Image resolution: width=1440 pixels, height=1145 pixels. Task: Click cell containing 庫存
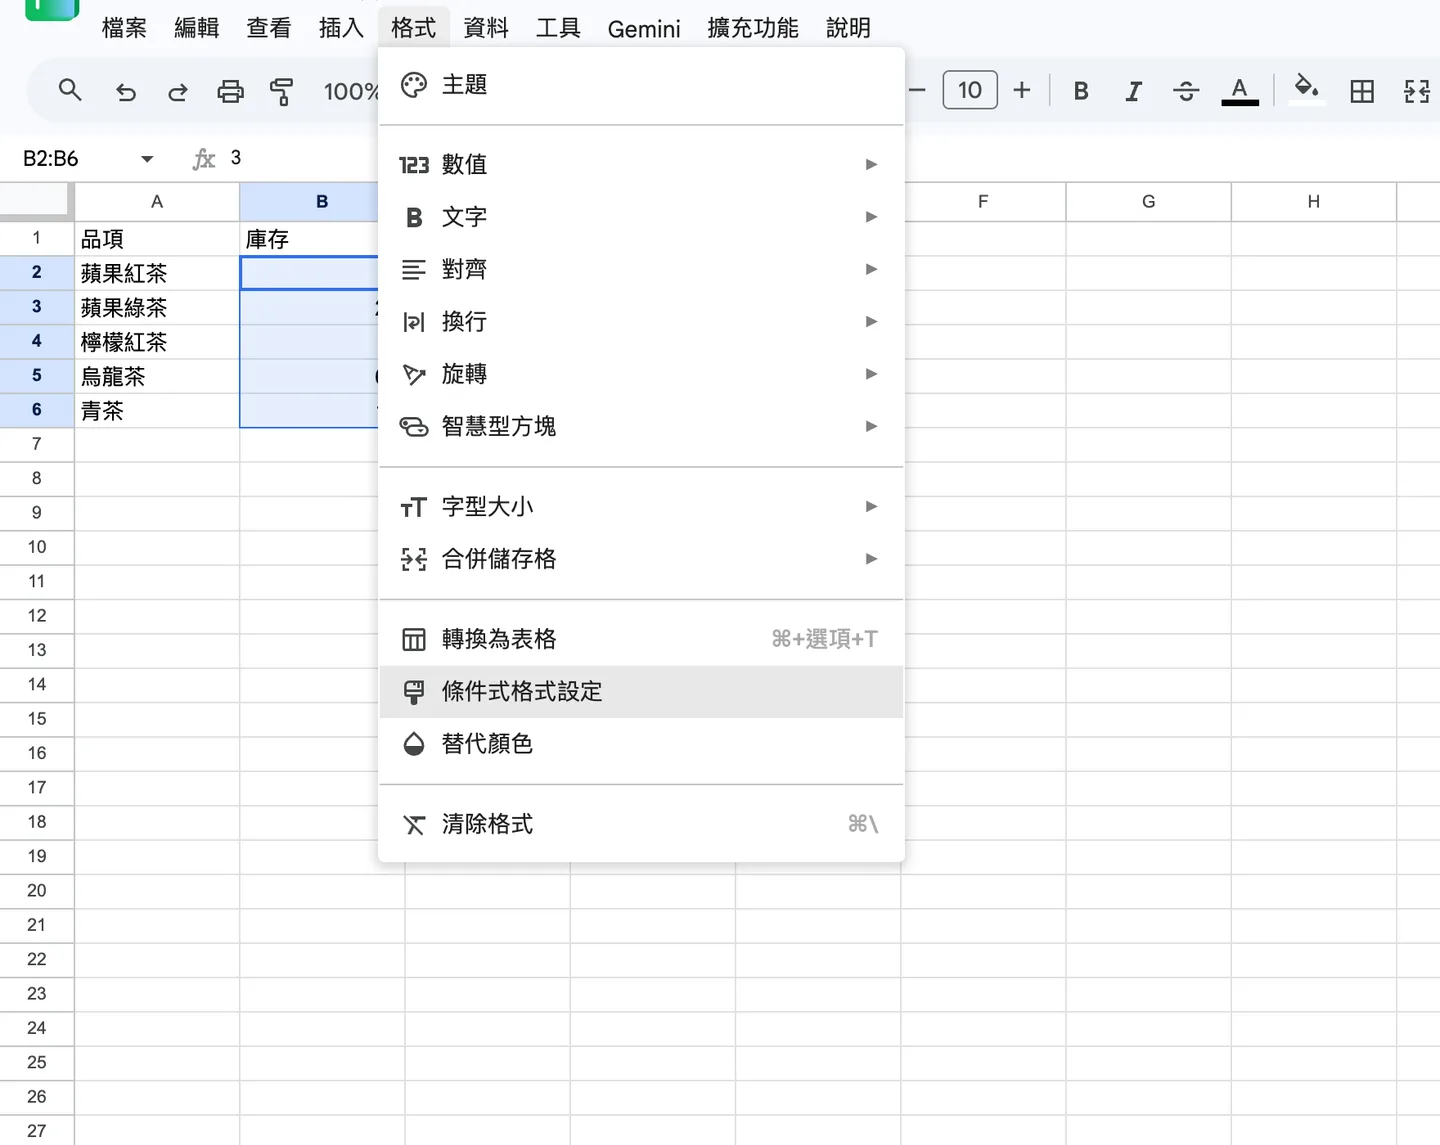(x=309, y=239)
